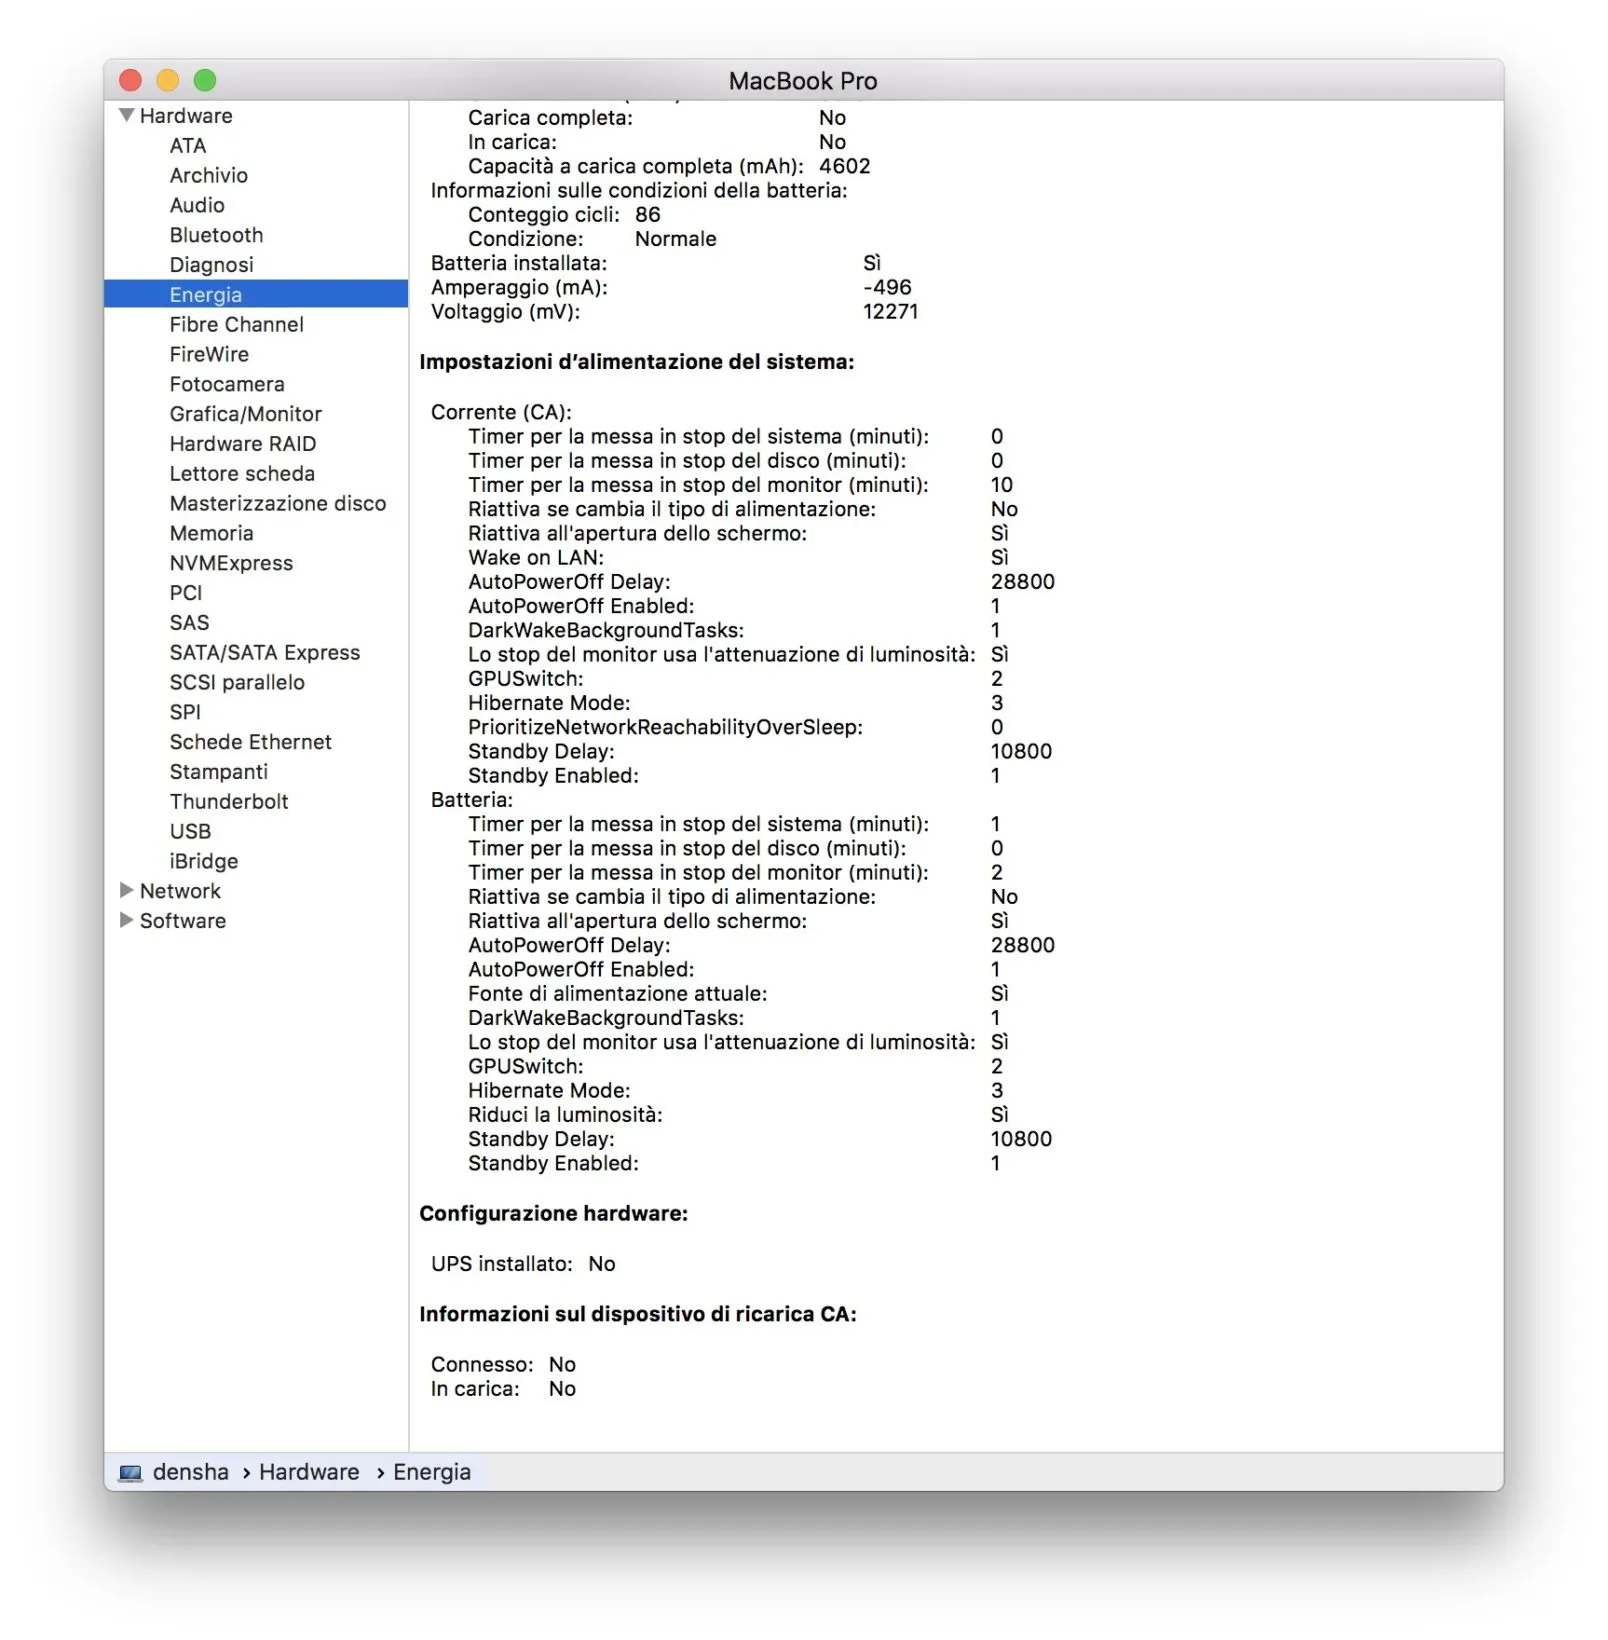Viewport: 1608px width, 1640px height.
Task: Click the Fonte di alimentazione attuale label
Action: tap(617, 994)
